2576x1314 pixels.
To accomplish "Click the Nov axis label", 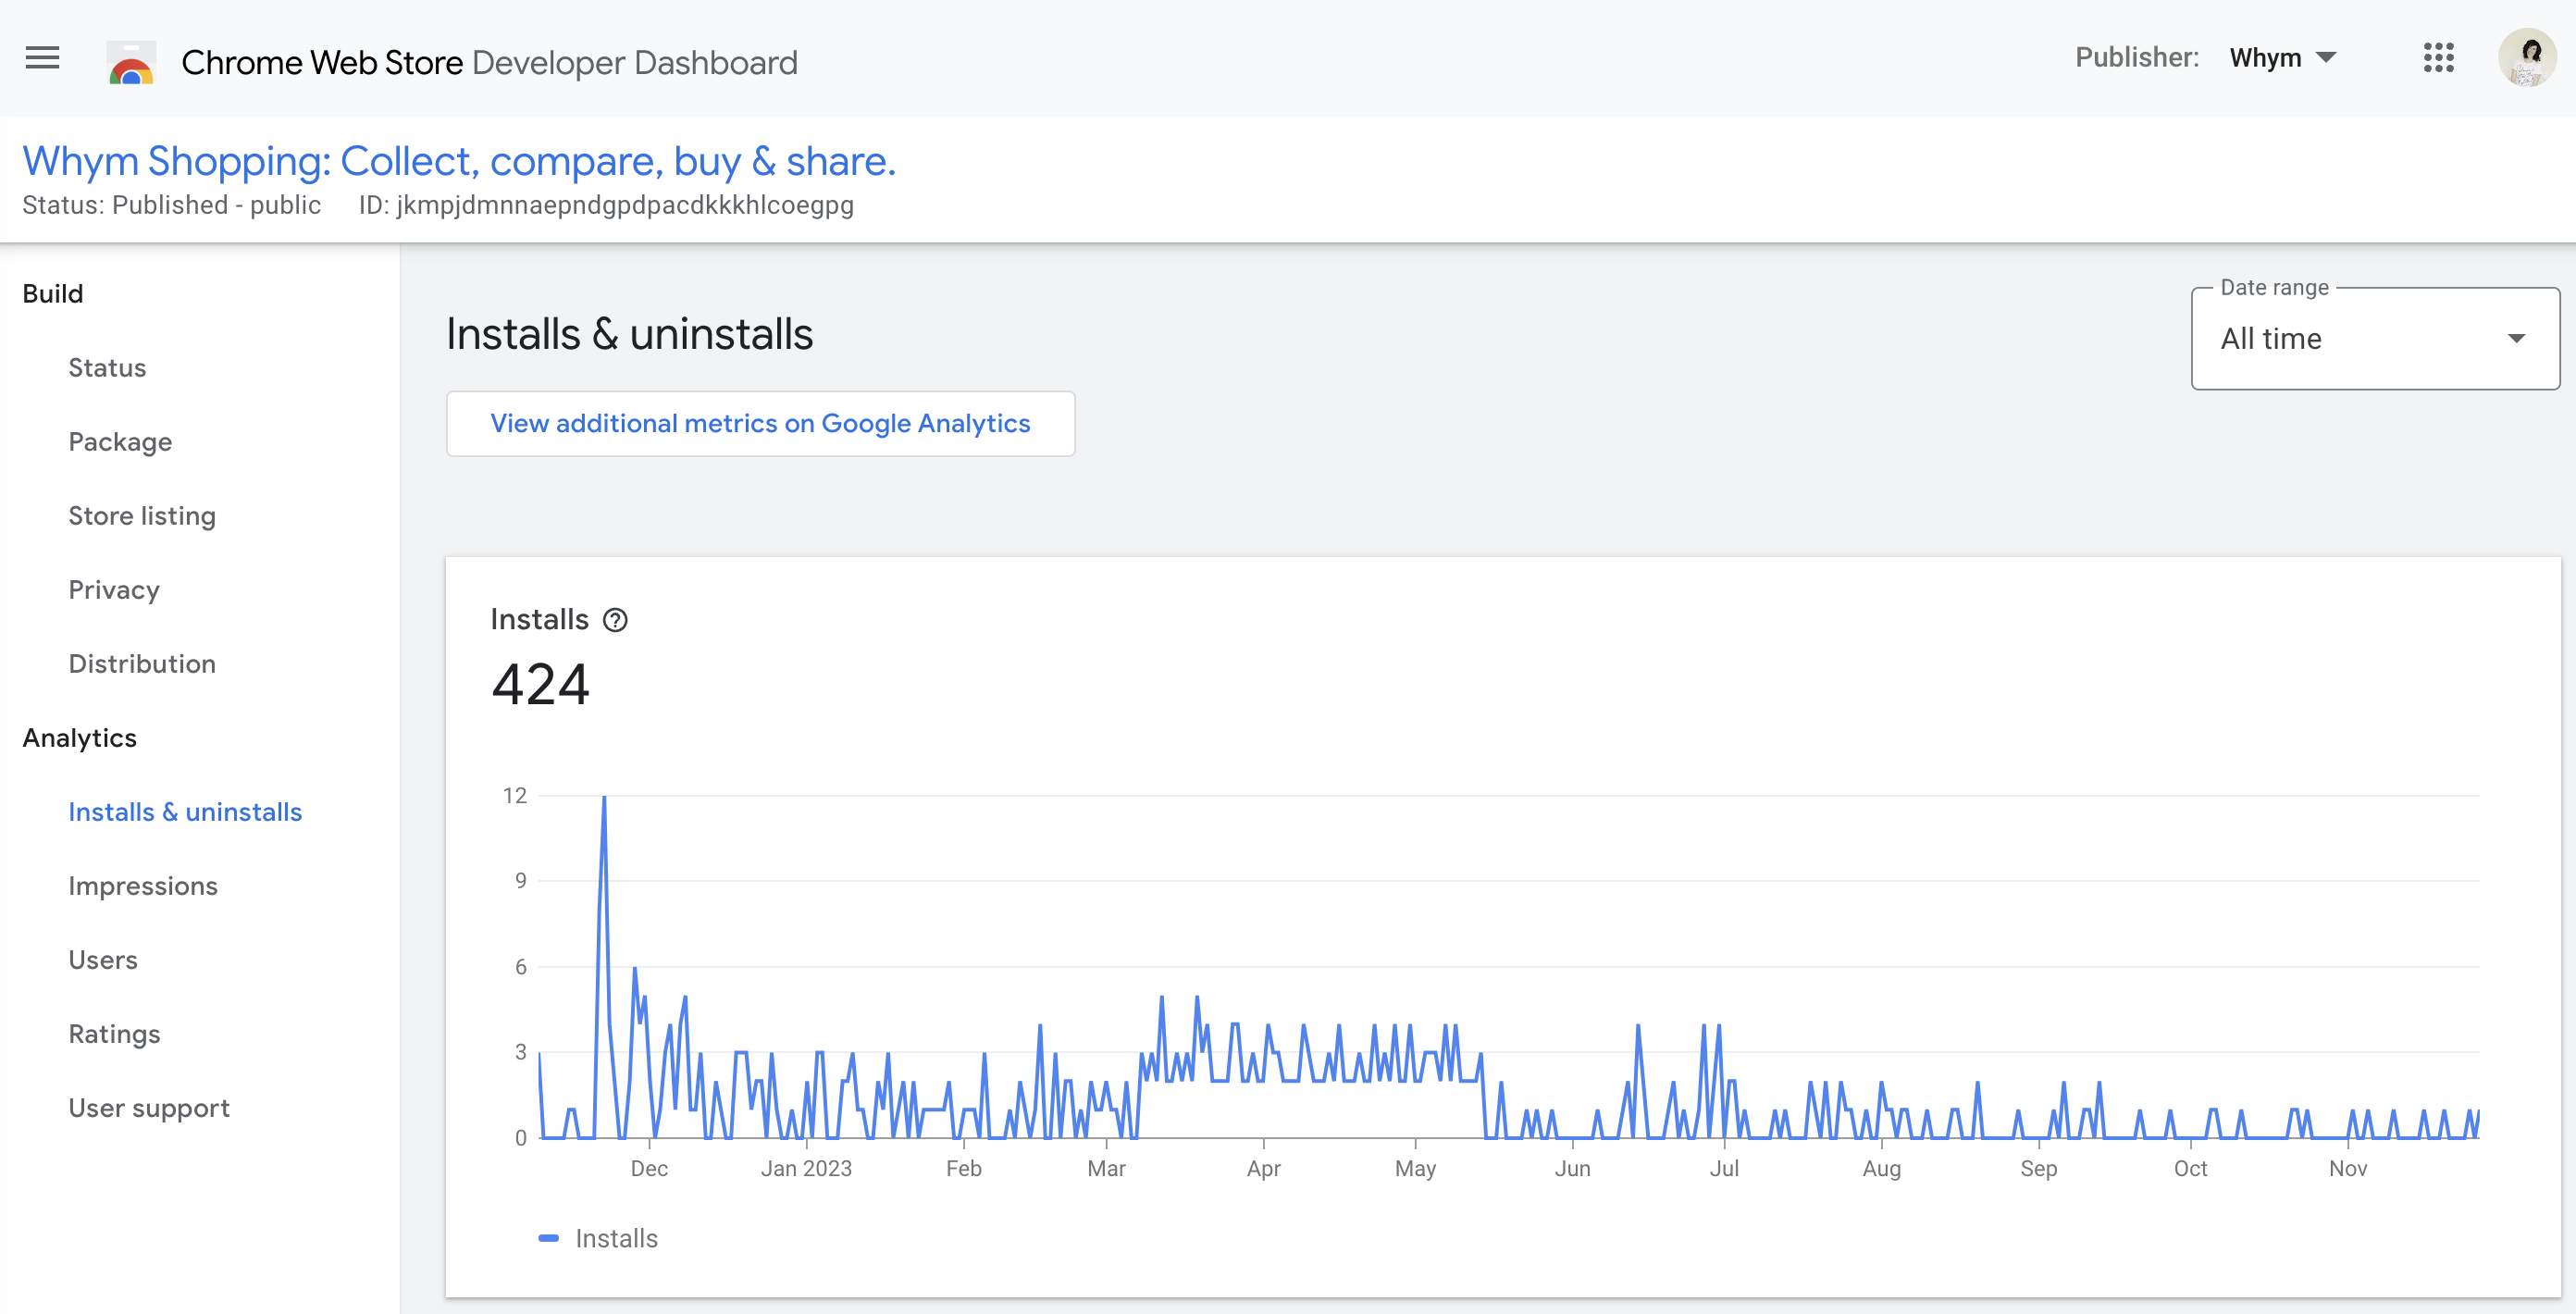I will click(2347, 1168).
